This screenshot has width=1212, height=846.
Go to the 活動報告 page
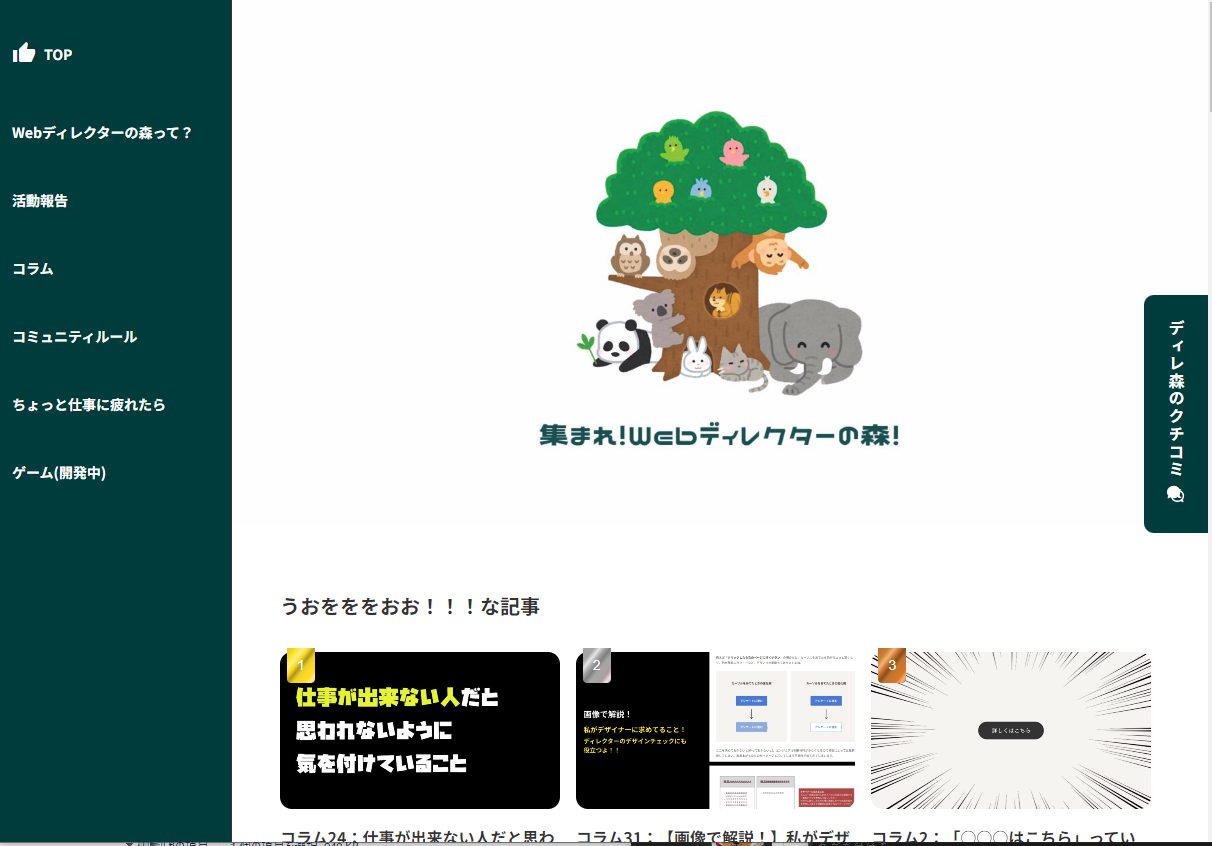coord(40,201)
